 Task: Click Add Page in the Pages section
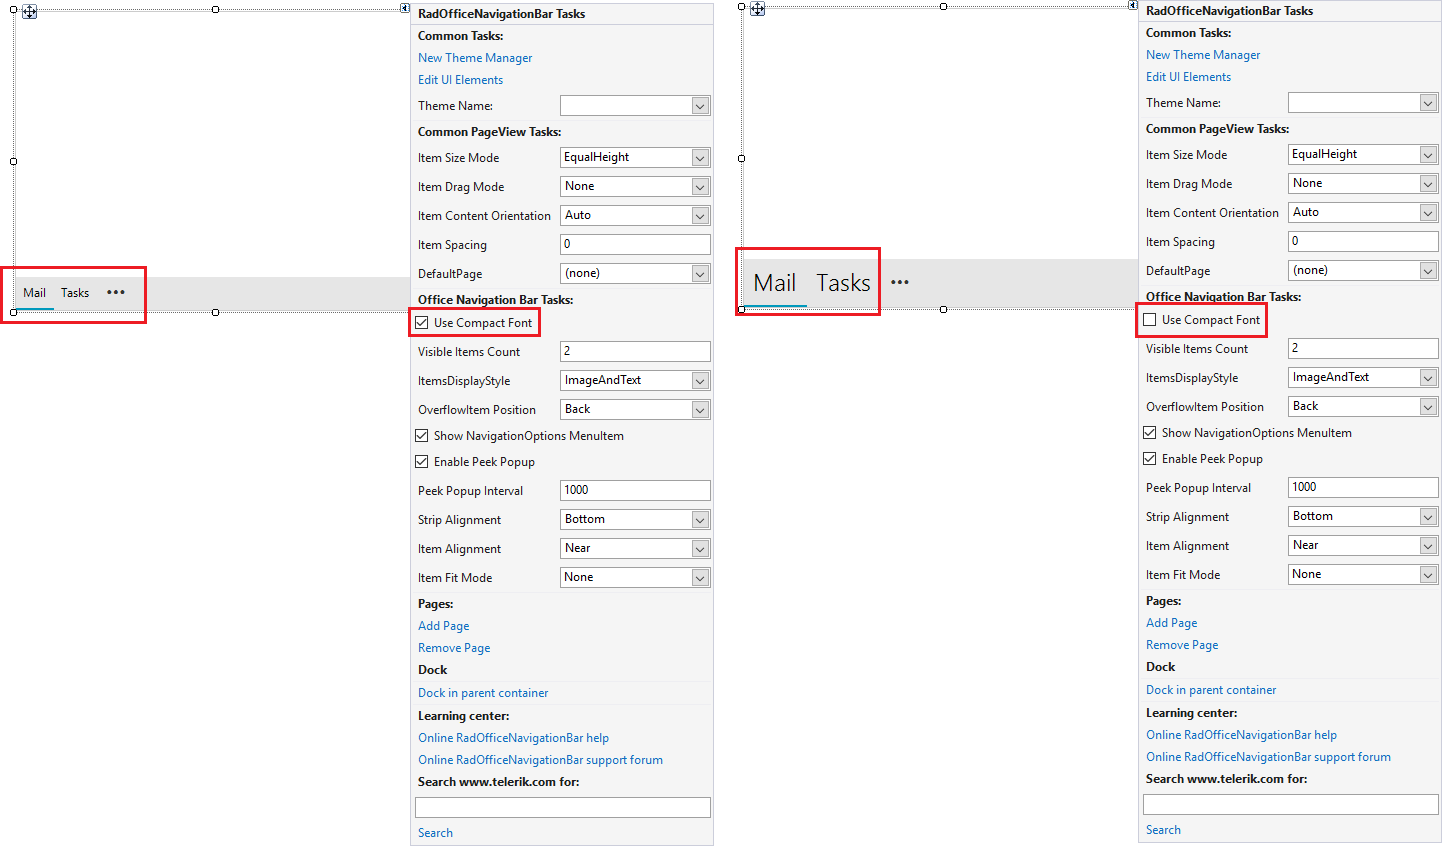coord(443,625)
